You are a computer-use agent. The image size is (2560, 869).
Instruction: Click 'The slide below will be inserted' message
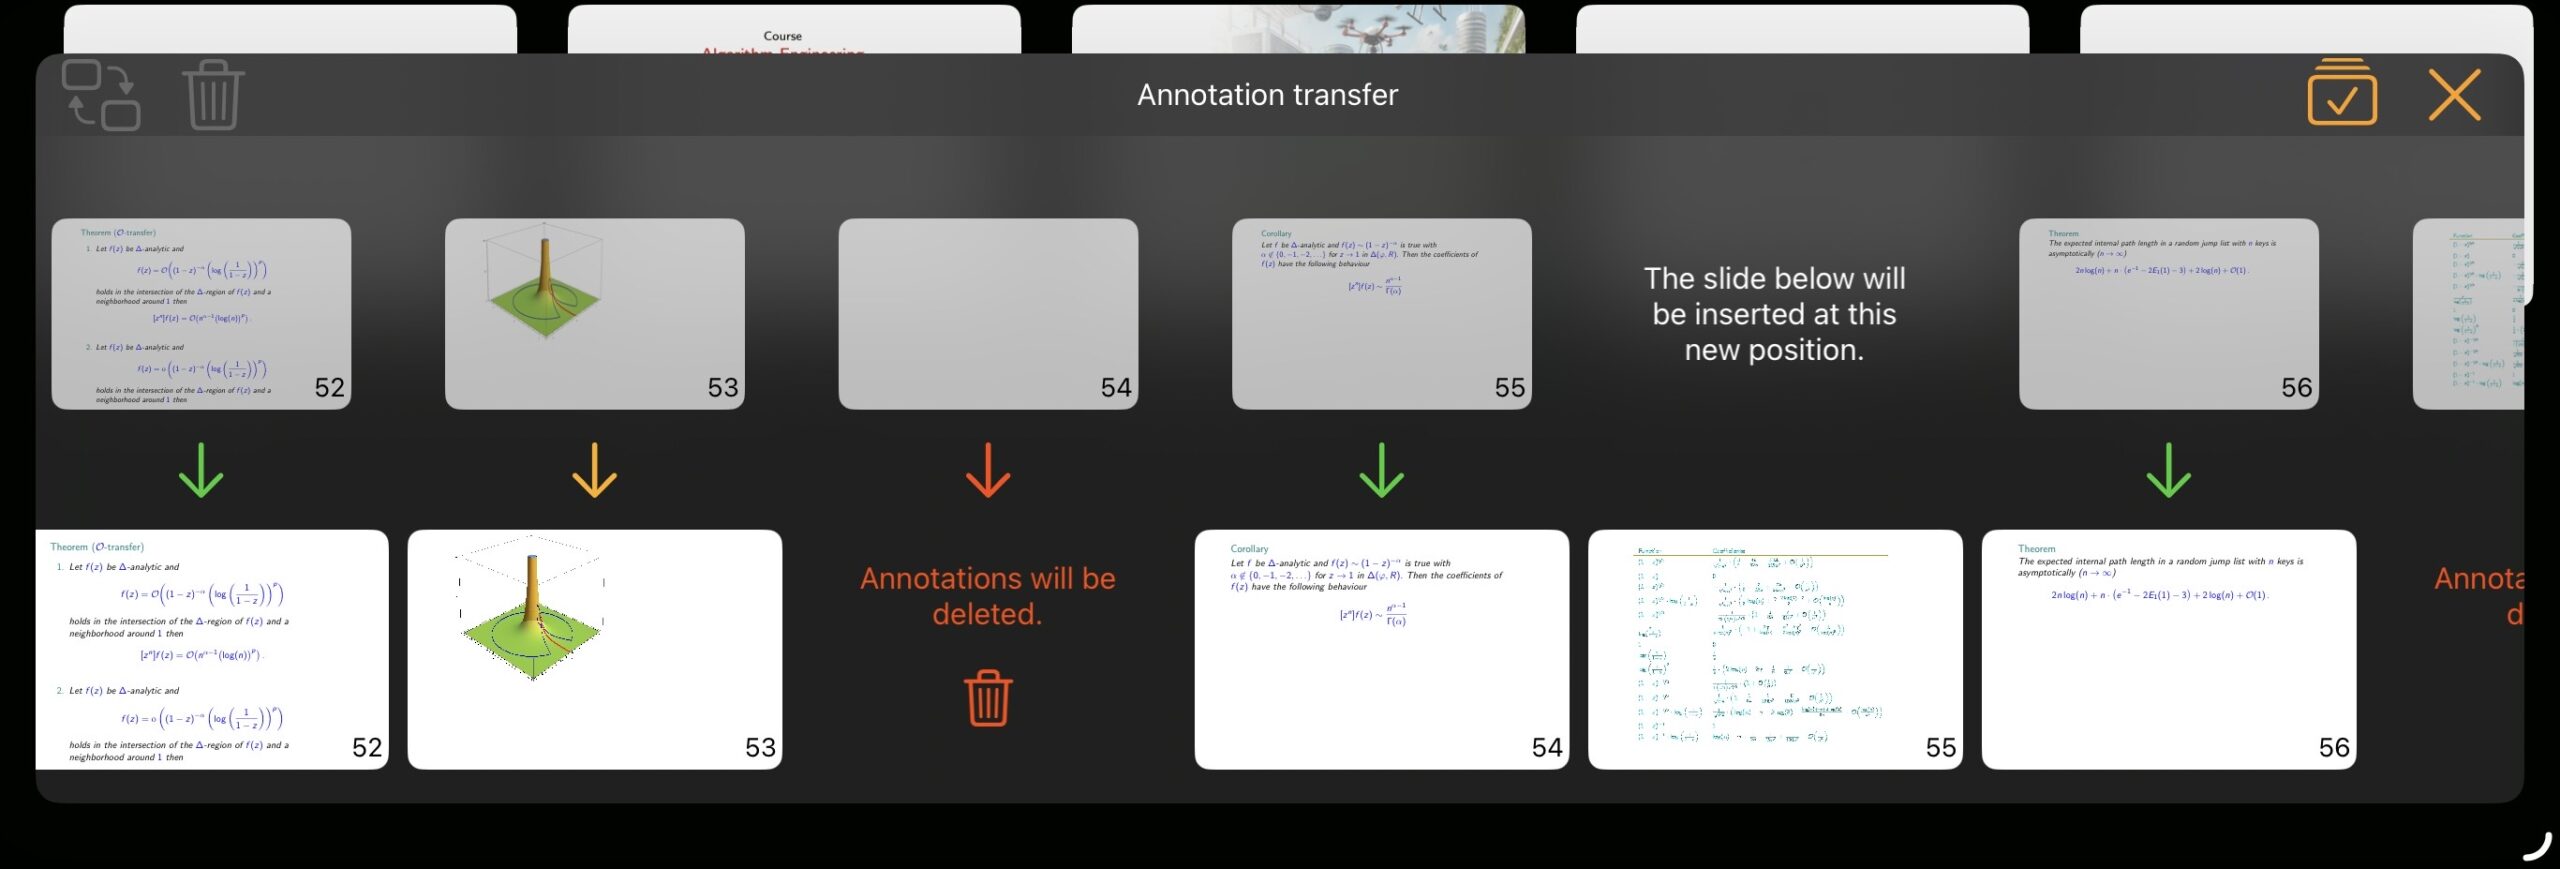1775,314
